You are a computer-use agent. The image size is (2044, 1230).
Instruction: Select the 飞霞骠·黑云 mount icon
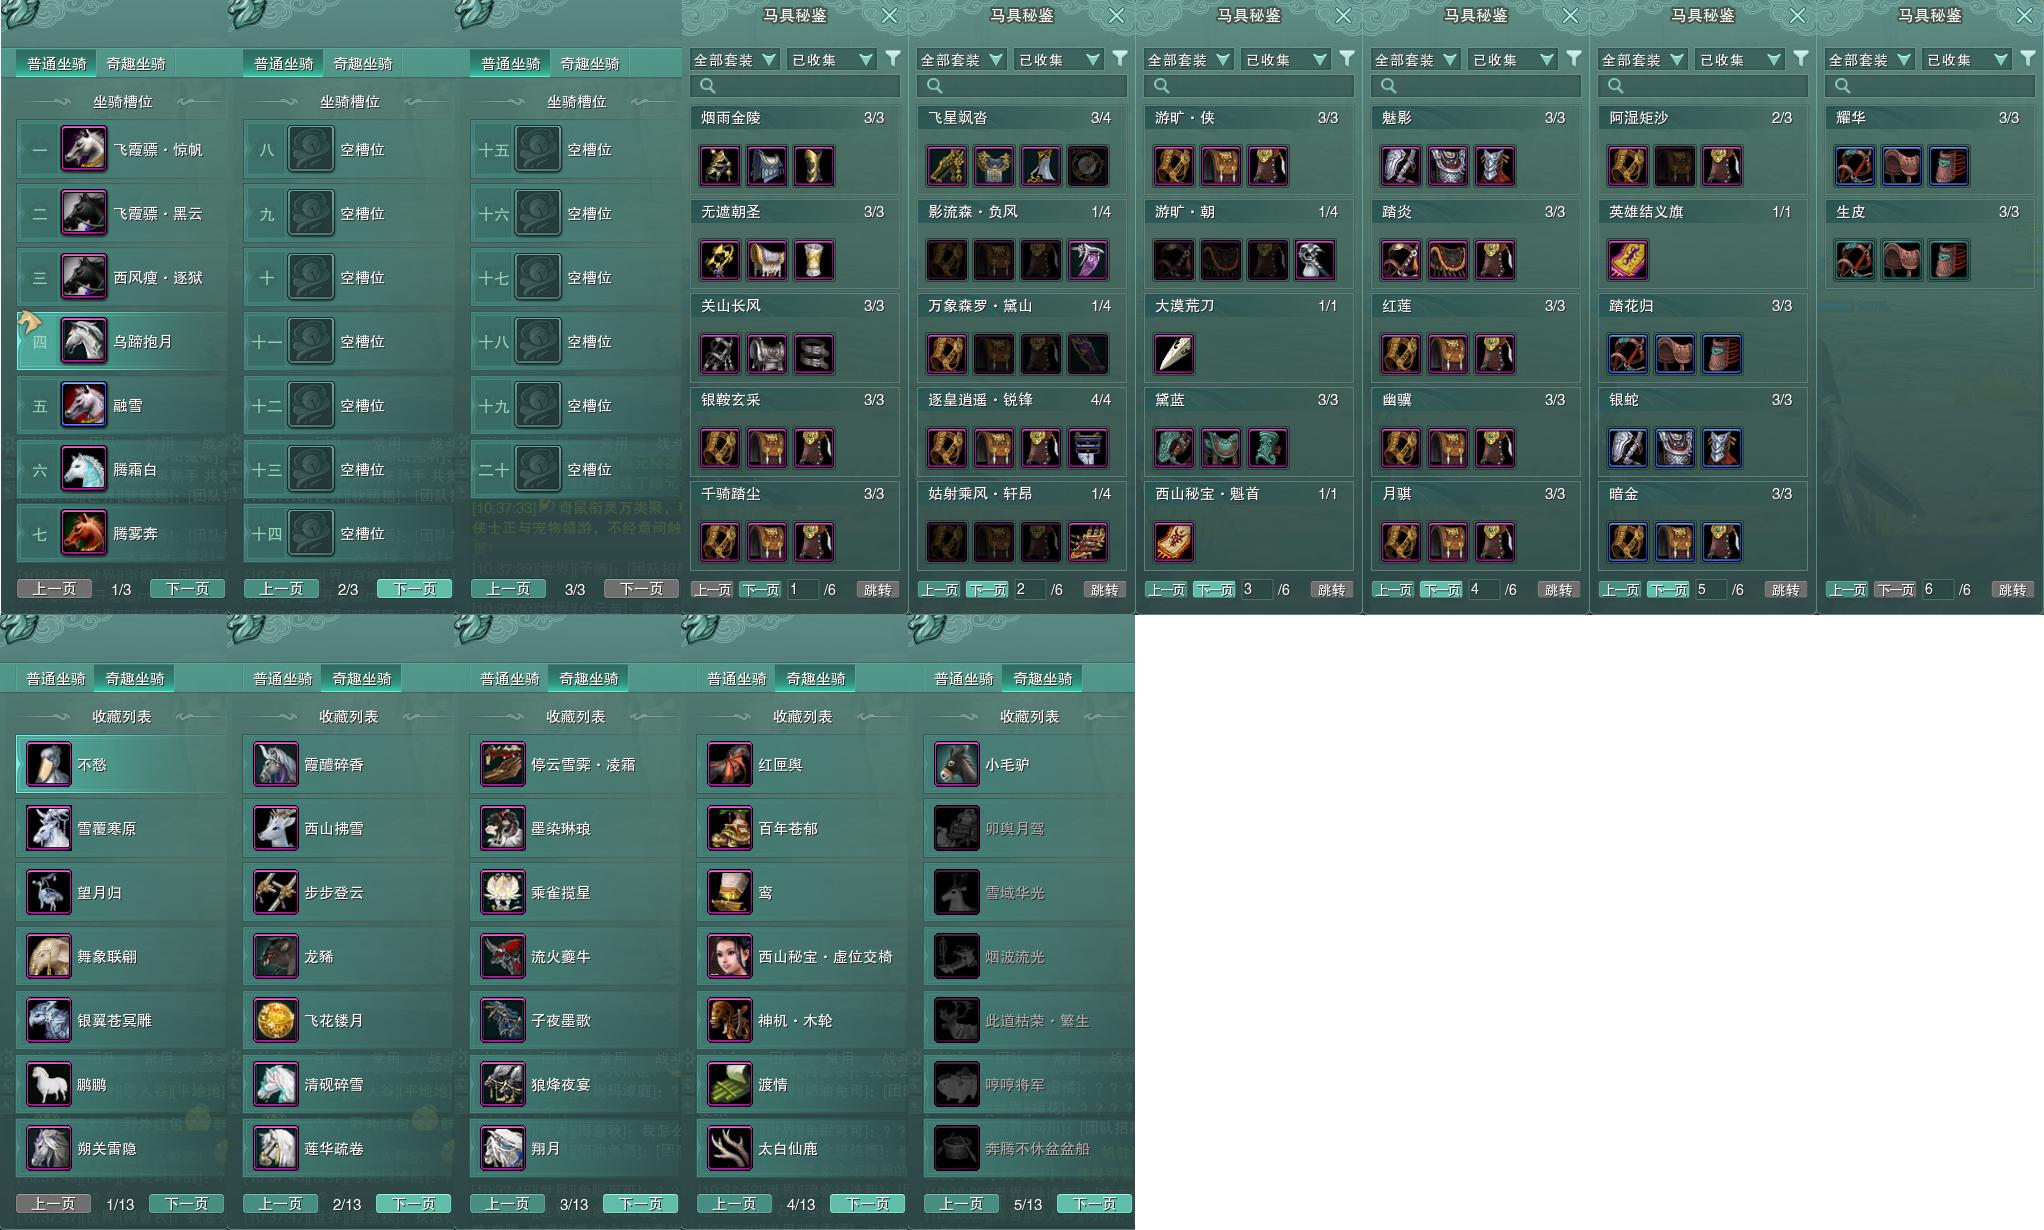(x=84, y=213)
